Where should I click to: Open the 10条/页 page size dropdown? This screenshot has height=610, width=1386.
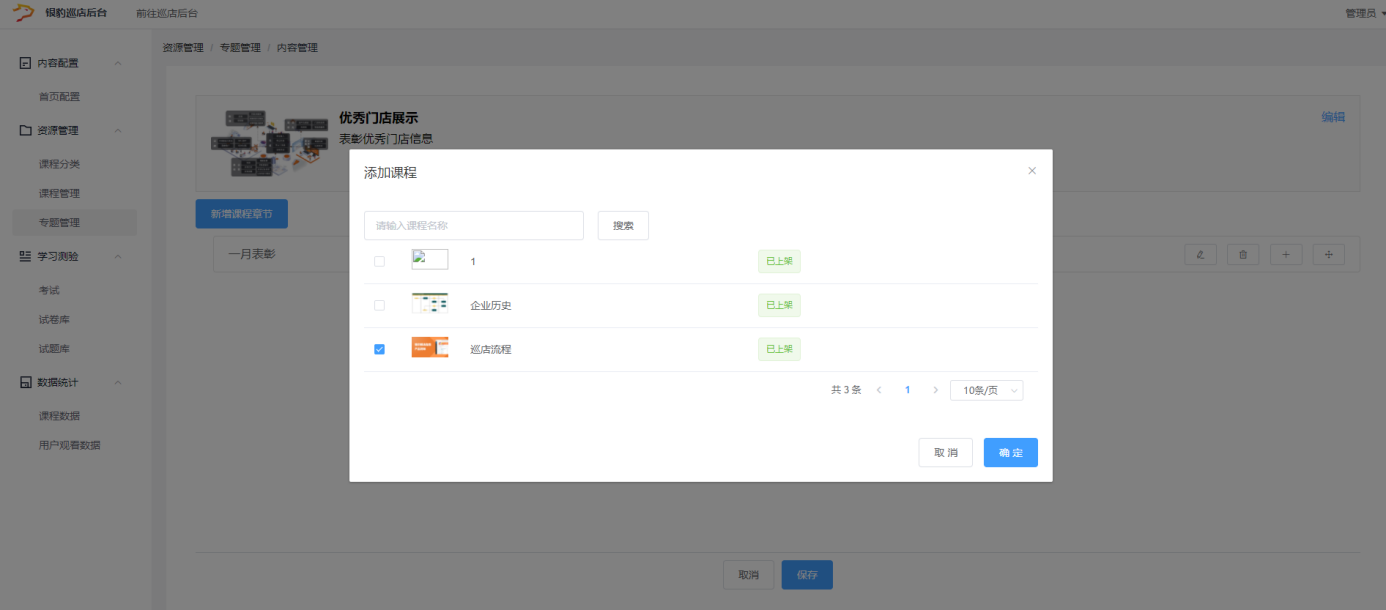tap(986, 390)
